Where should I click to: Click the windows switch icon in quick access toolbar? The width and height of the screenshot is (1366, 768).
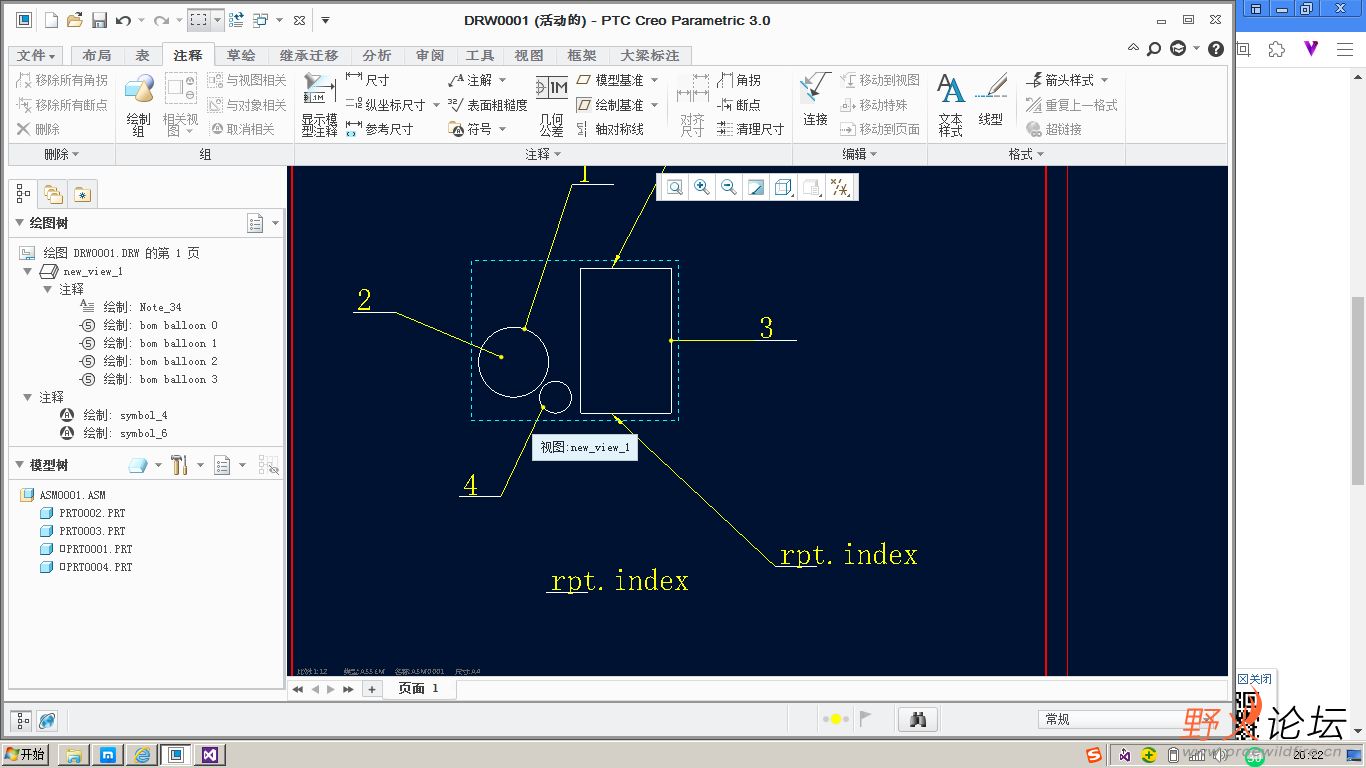pyautogui.click(x=260, y=20)
